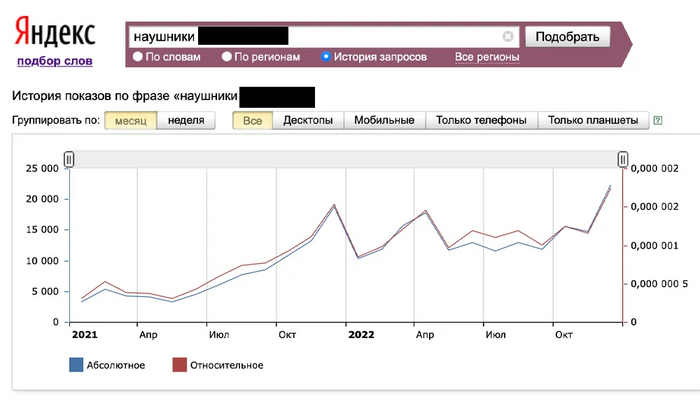Group data by месяц
The width and height of the screenshot is (700, 420).
point(130,120)
